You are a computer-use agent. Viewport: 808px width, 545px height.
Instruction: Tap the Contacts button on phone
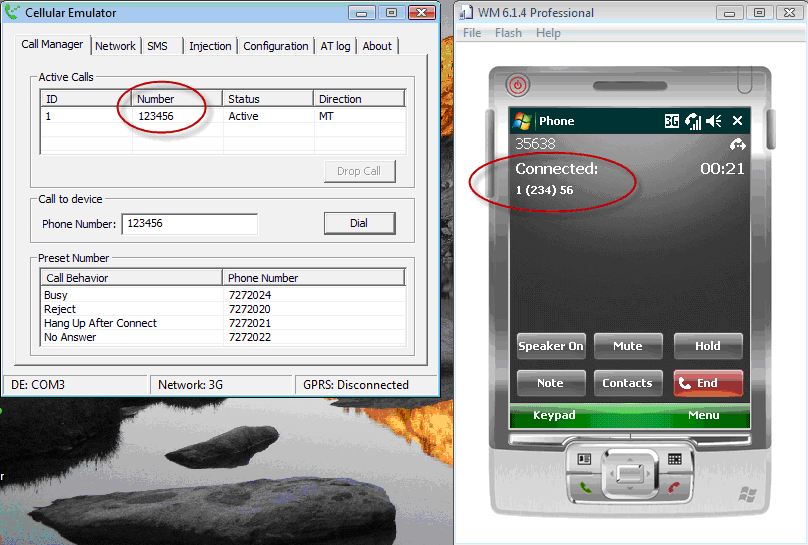pyautogui.click(x=628, y=383)
